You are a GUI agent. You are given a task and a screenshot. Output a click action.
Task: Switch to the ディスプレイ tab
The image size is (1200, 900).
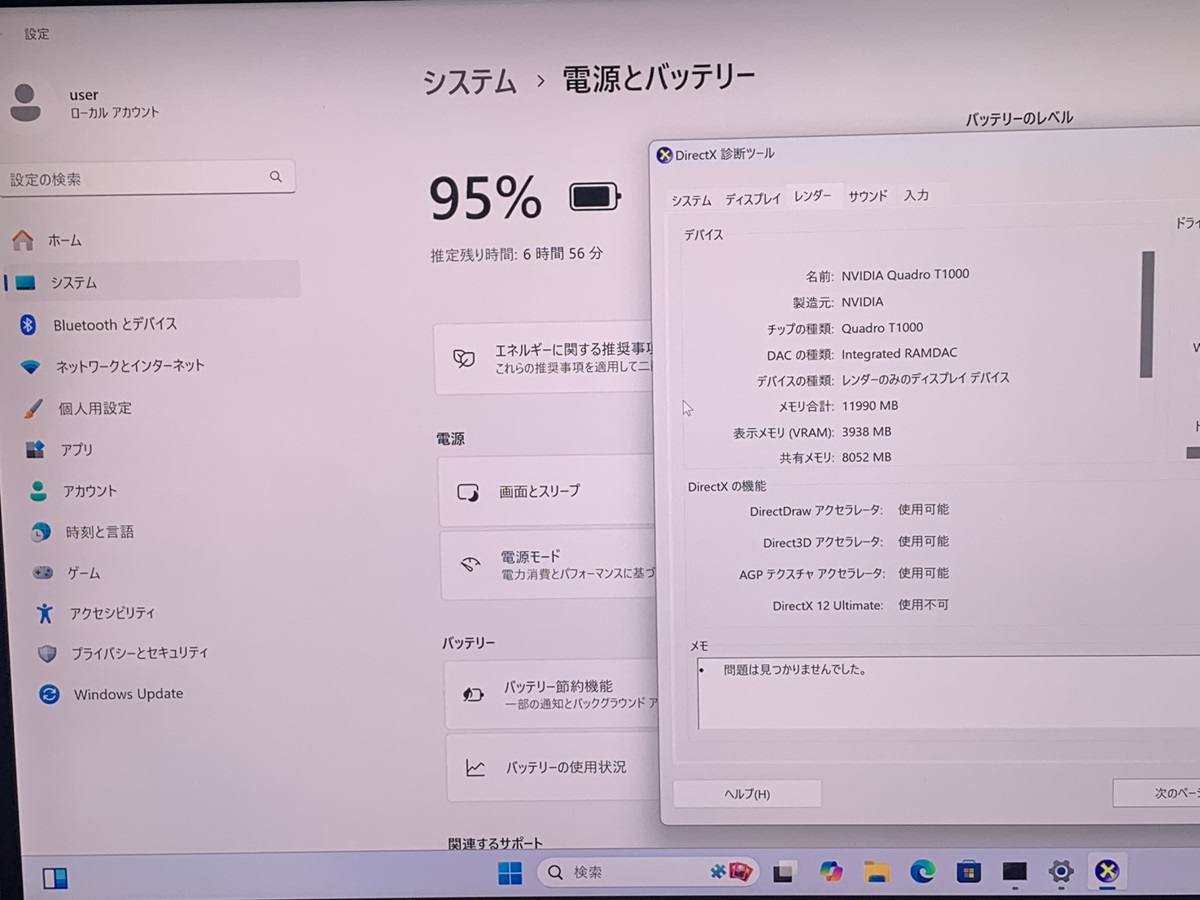pos(752,199)
